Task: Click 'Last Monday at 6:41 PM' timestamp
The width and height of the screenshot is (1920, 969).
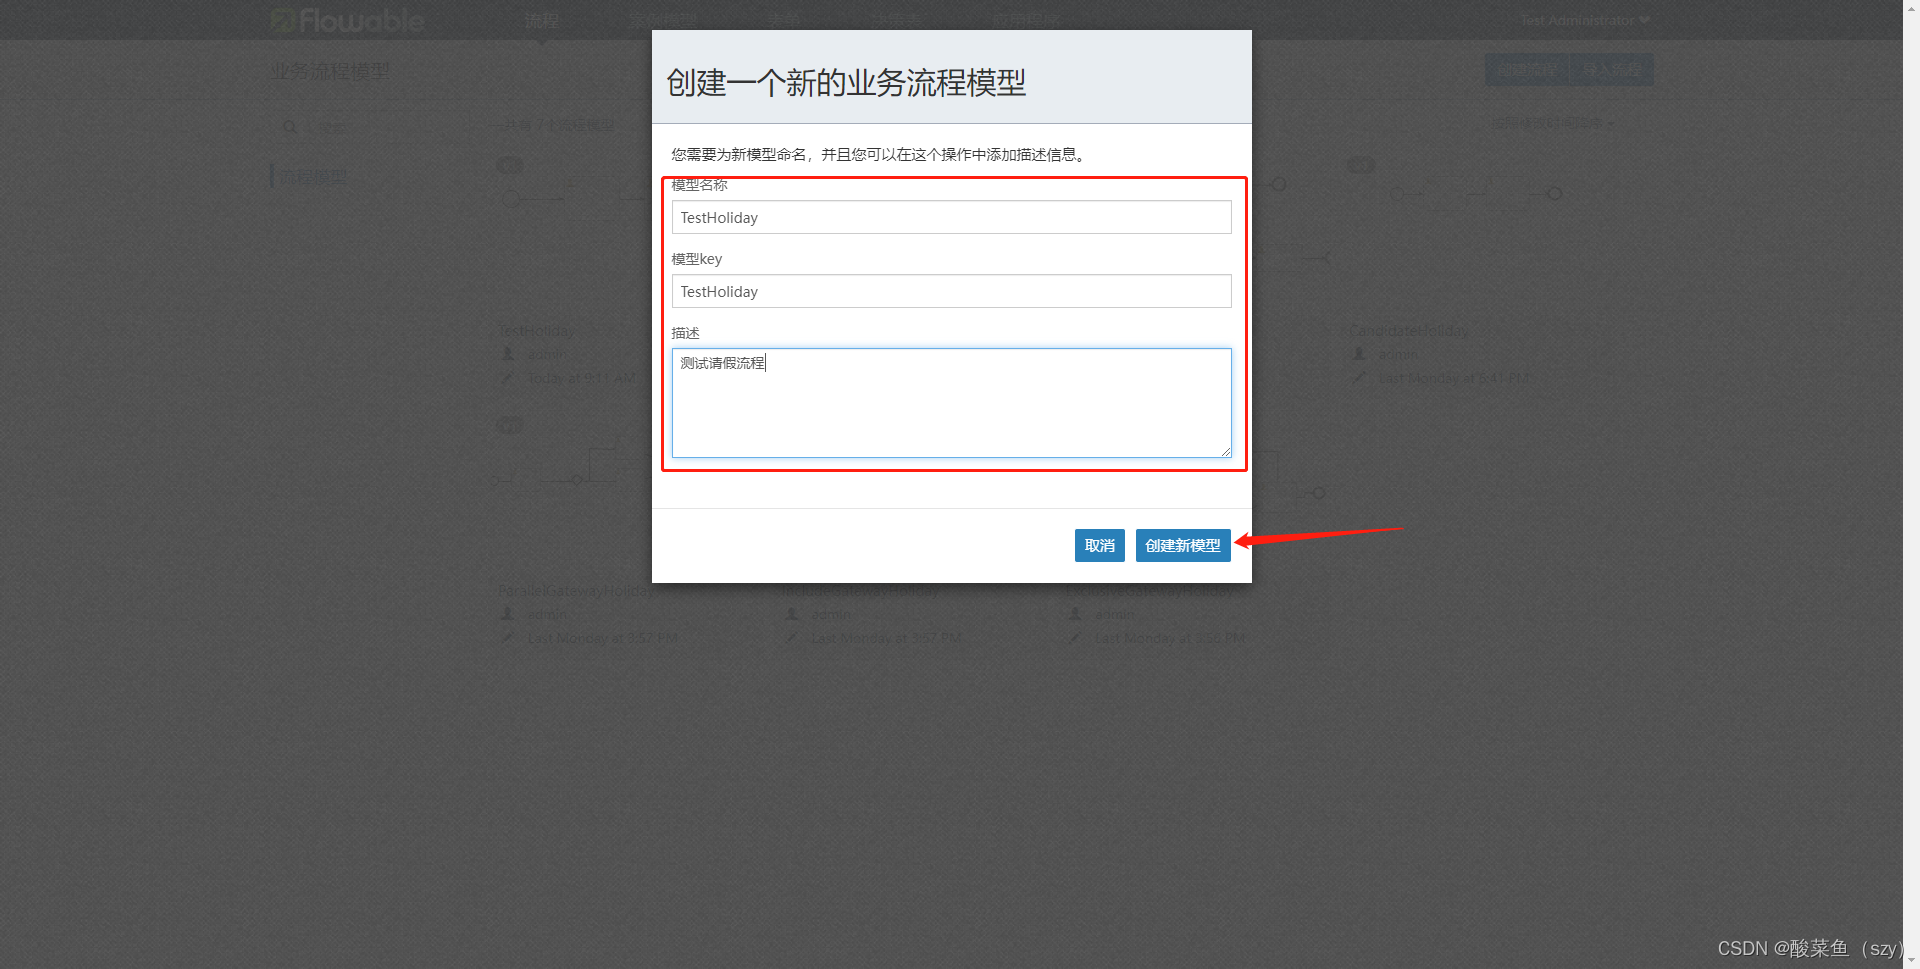Action: click(x=1454, y=378)
